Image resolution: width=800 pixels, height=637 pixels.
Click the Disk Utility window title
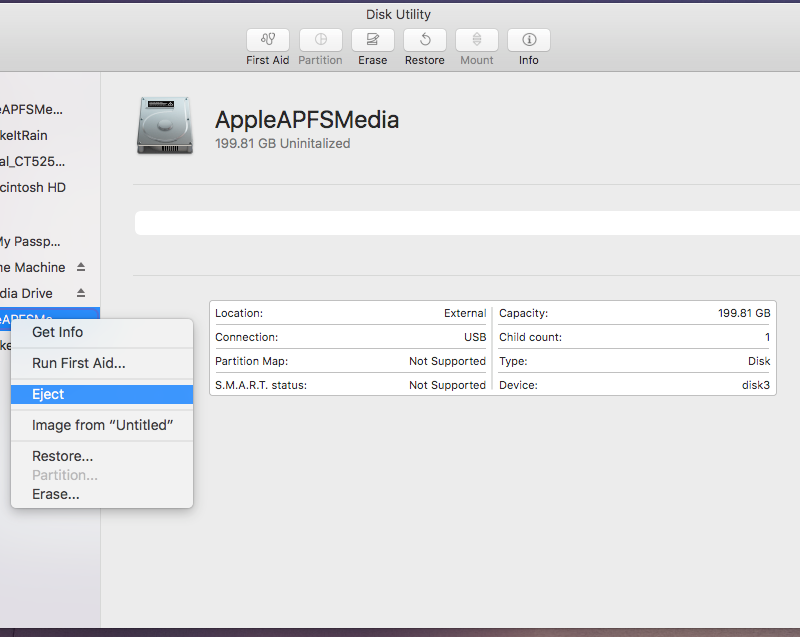point(398,14)
